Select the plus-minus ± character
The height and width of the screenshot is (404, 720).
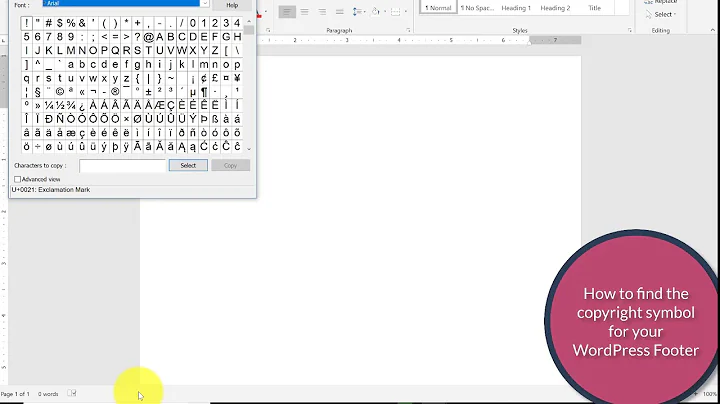pyautogui.click(x=148, y=91)
